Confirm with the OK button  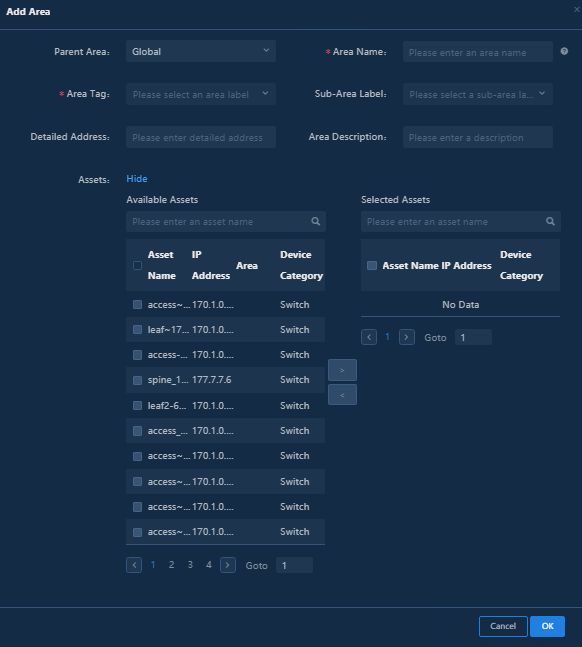pos(547,626)
